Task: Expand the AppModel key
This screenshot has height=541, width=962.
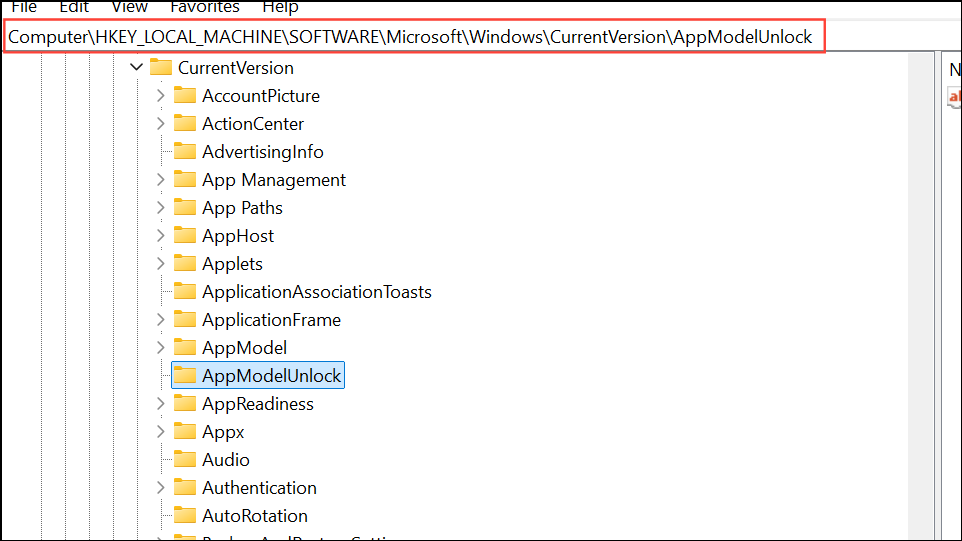Action: [160, 348]
